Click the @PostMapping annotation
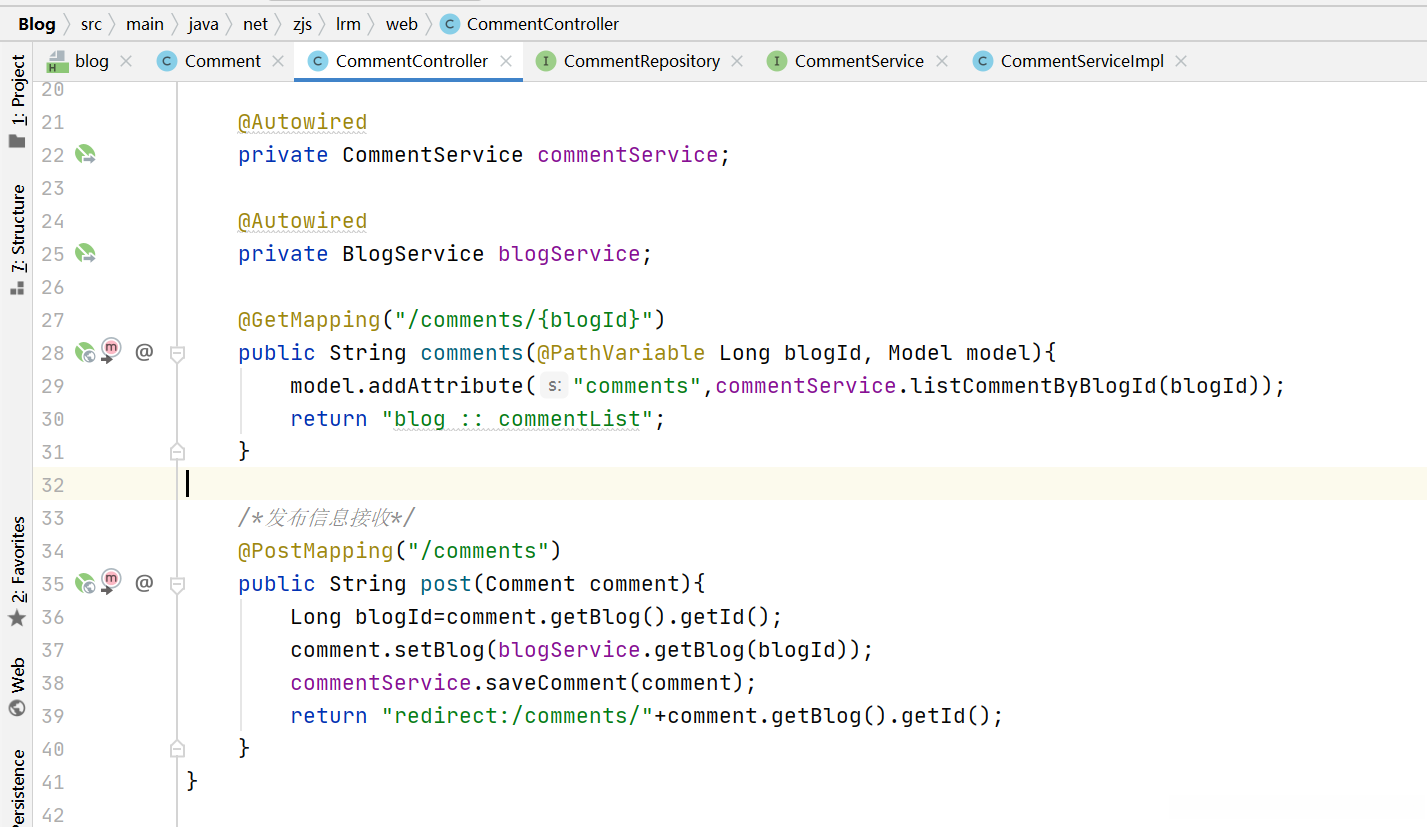The width and height of the screenshot is (1427, 827). 316,551
